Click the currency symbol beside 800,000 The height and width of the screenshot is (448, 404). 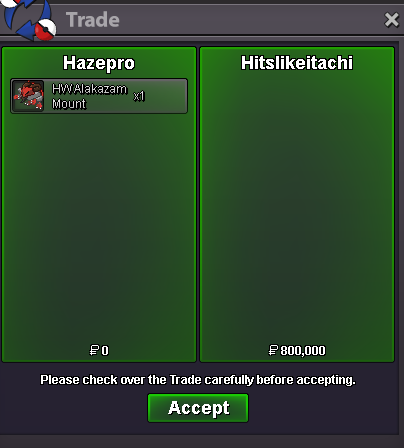click(x=273, y=350)
